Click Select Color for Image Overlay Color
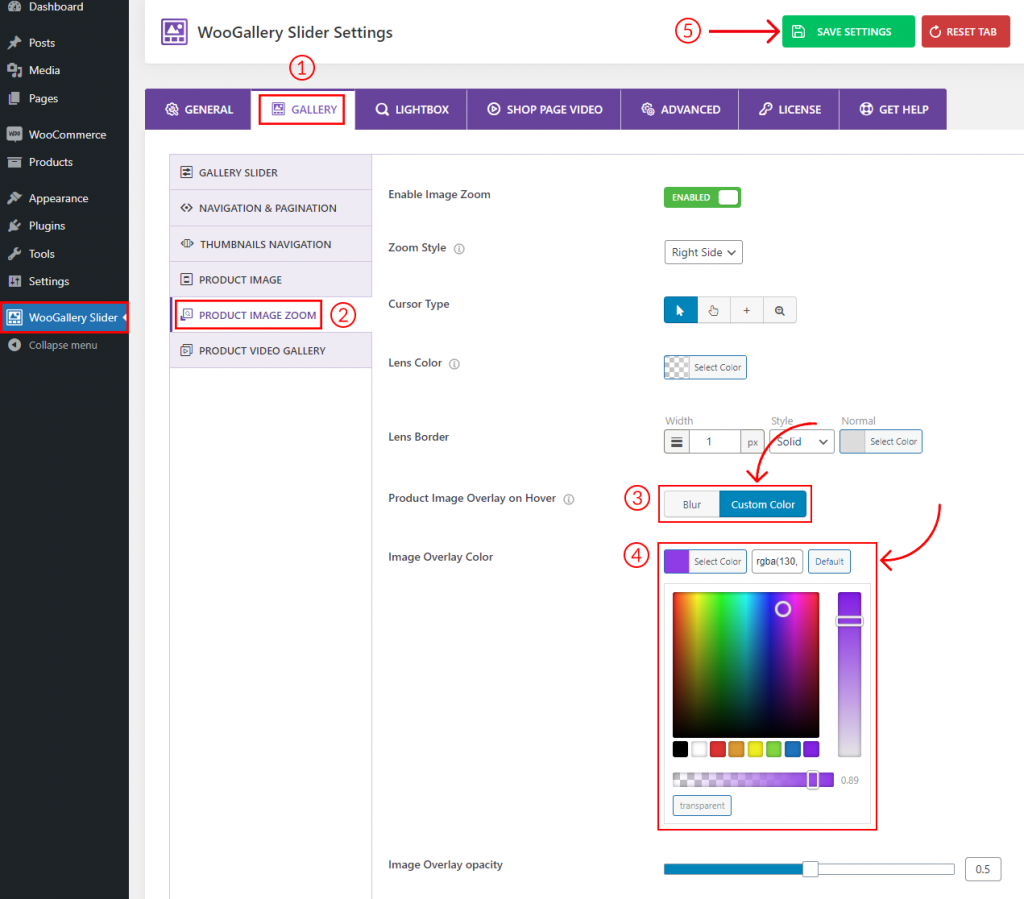 (705, 561)
